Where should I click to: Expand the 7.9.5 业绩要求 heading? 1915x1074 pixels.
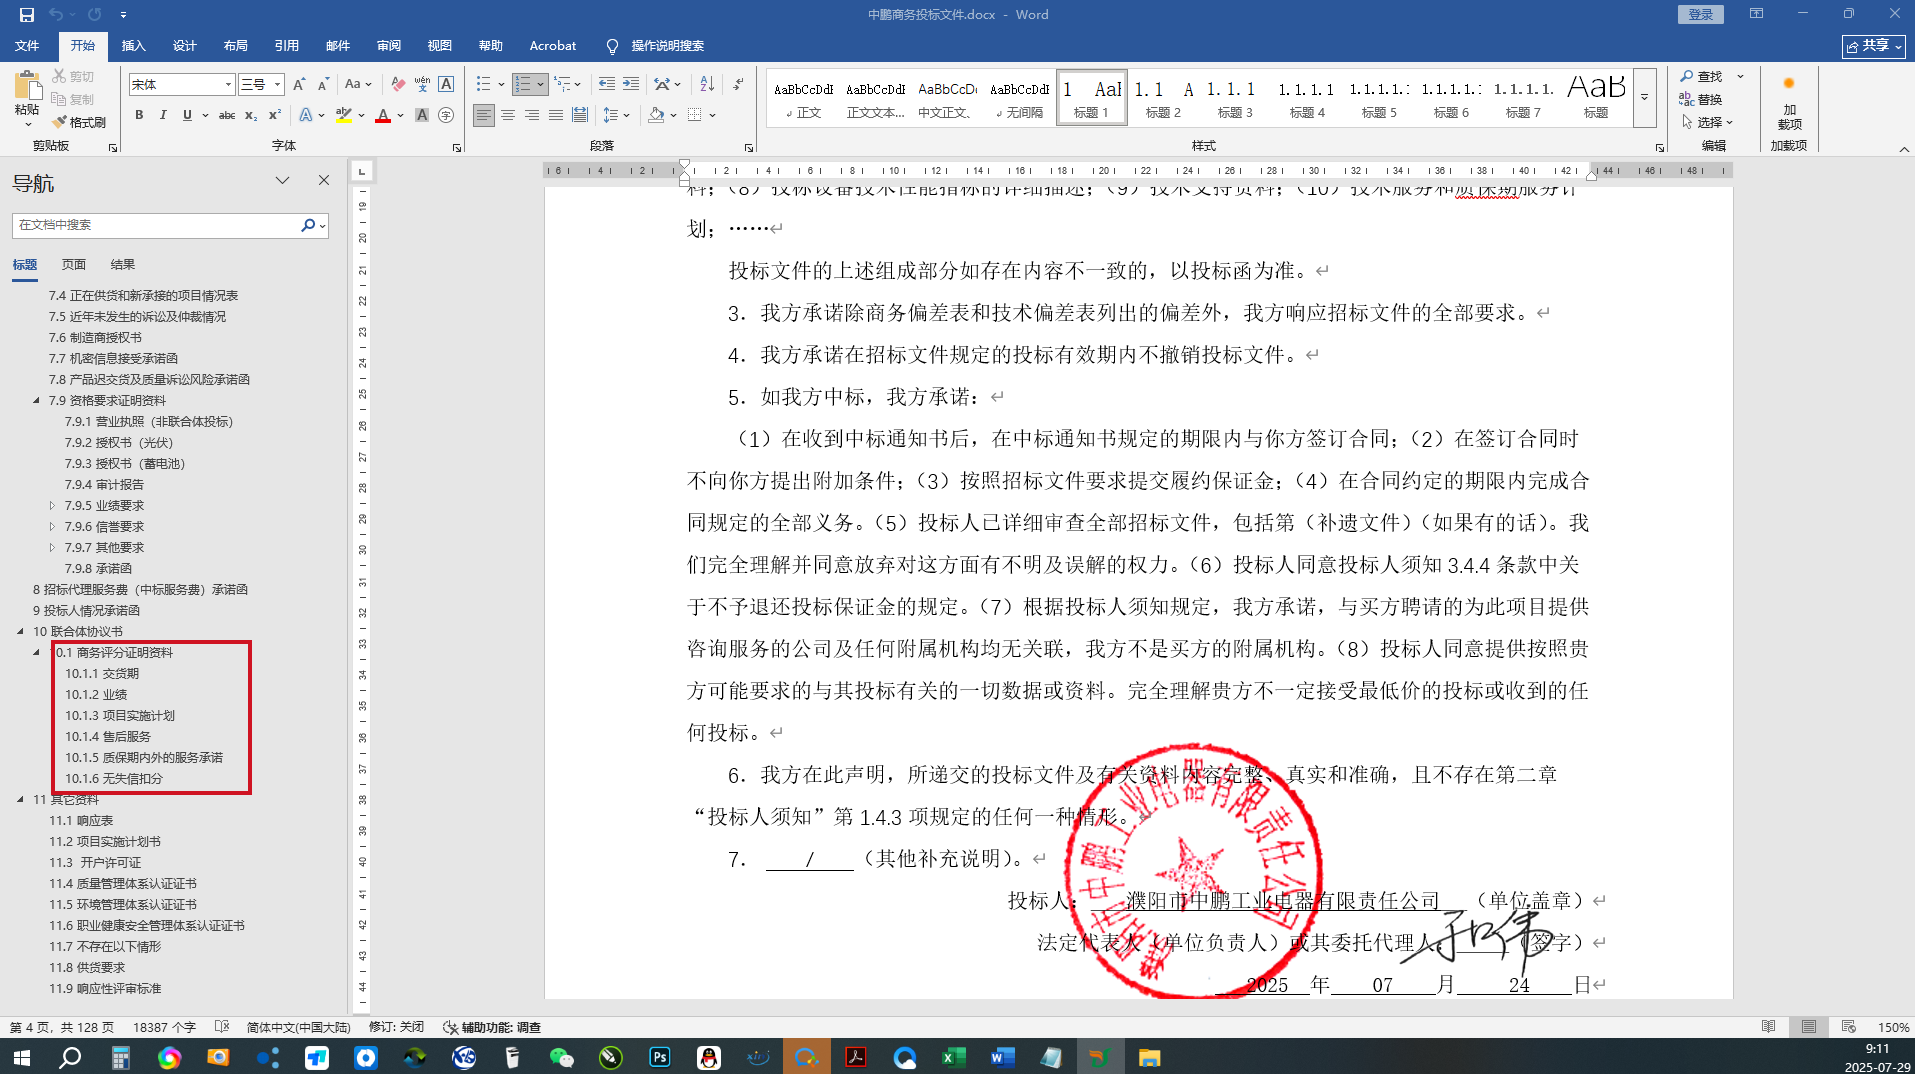pyautogui.click(x=52, y=505)
